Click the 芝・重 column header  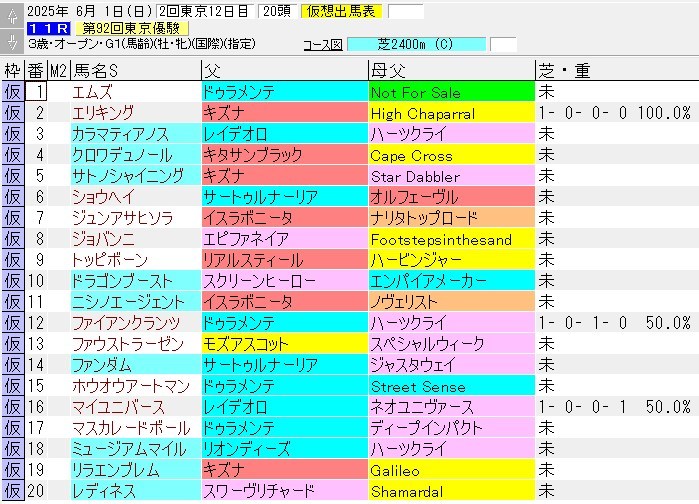pyautogui.click(x=617, y=70)
